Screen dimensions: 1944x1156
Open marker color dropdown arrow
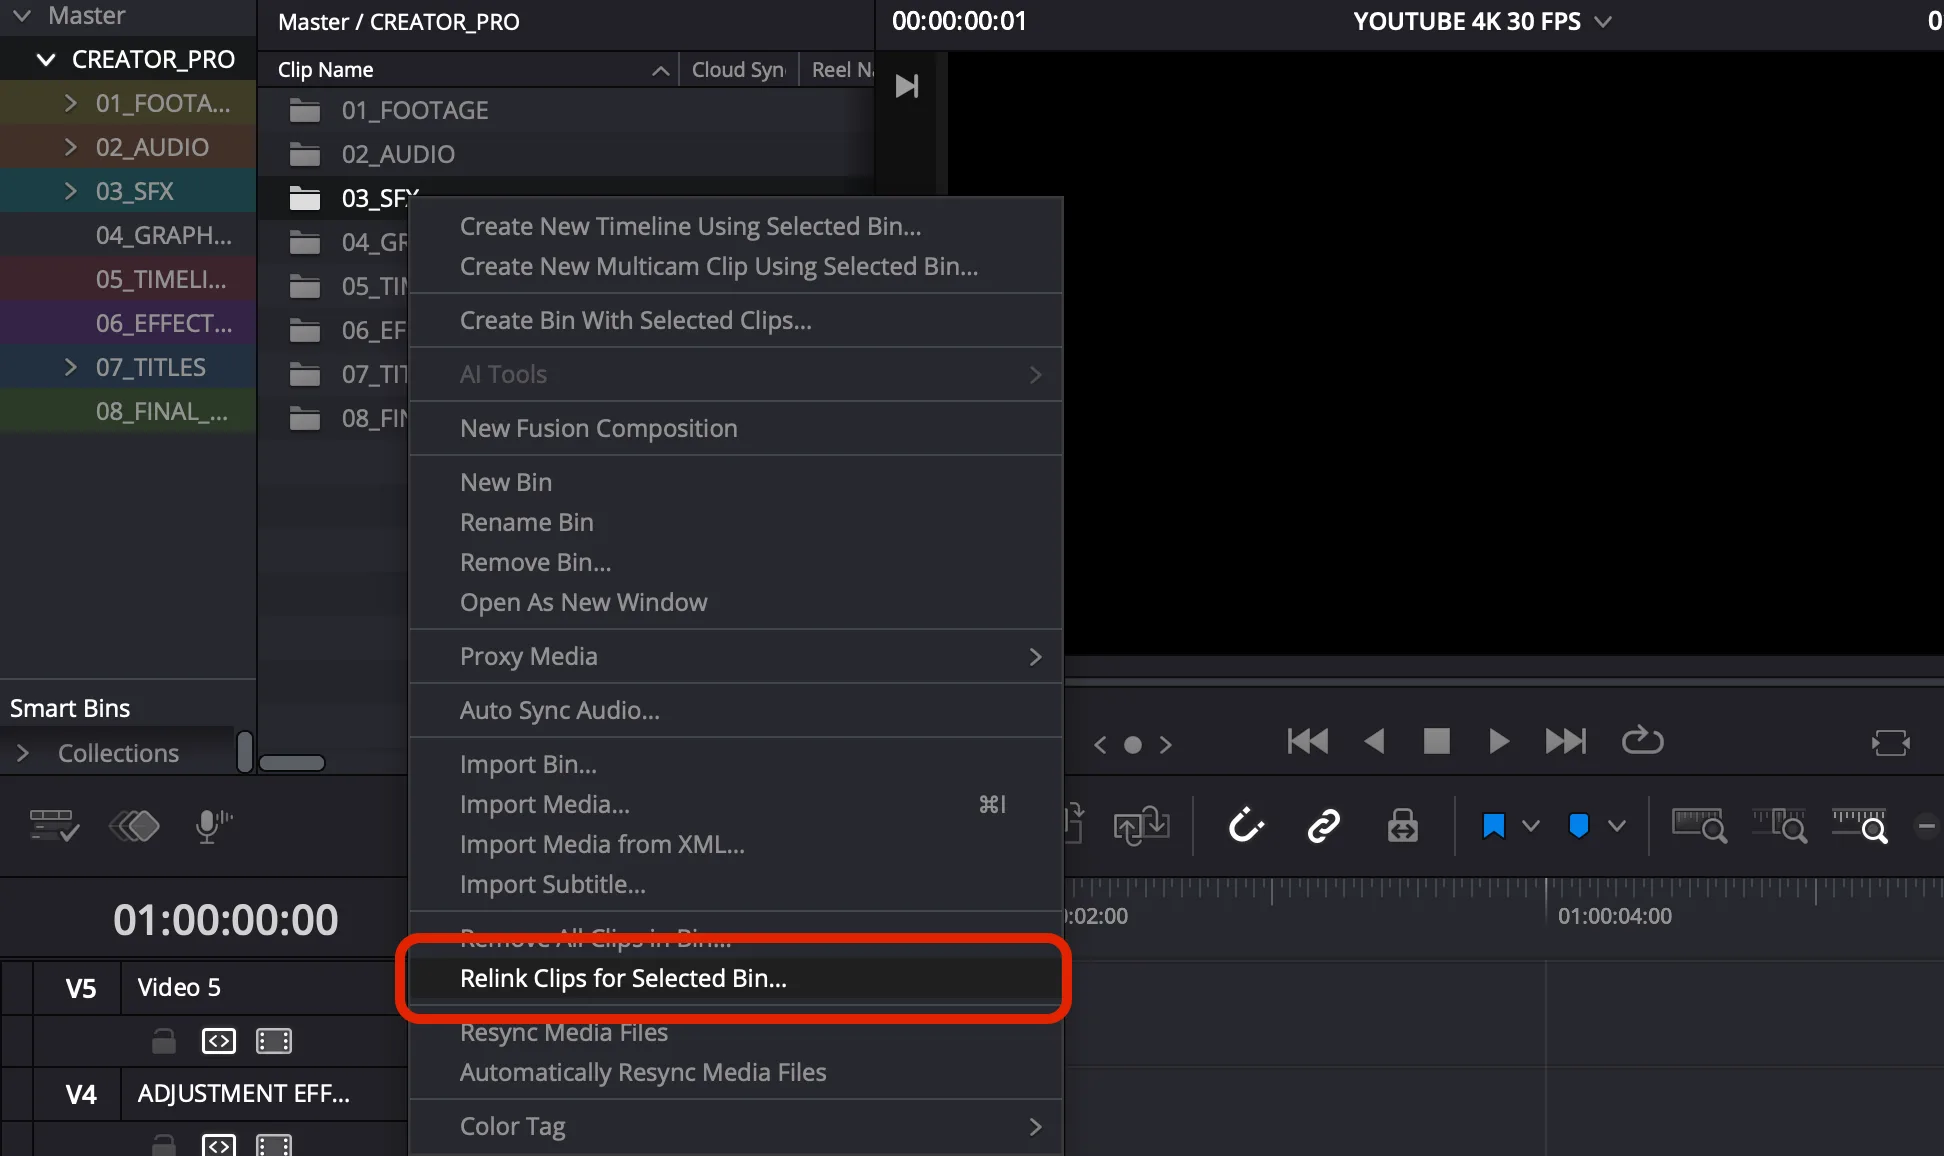(x=1616, y=826)
